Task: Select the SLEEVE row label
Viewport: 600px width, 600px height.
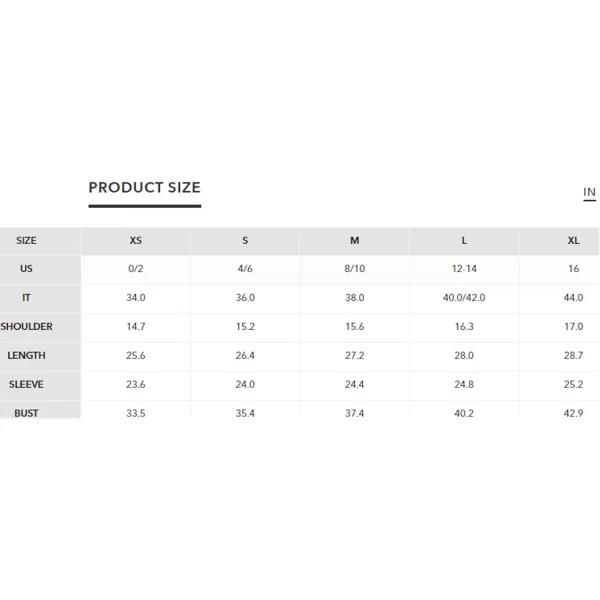Action: click(26, 385)
